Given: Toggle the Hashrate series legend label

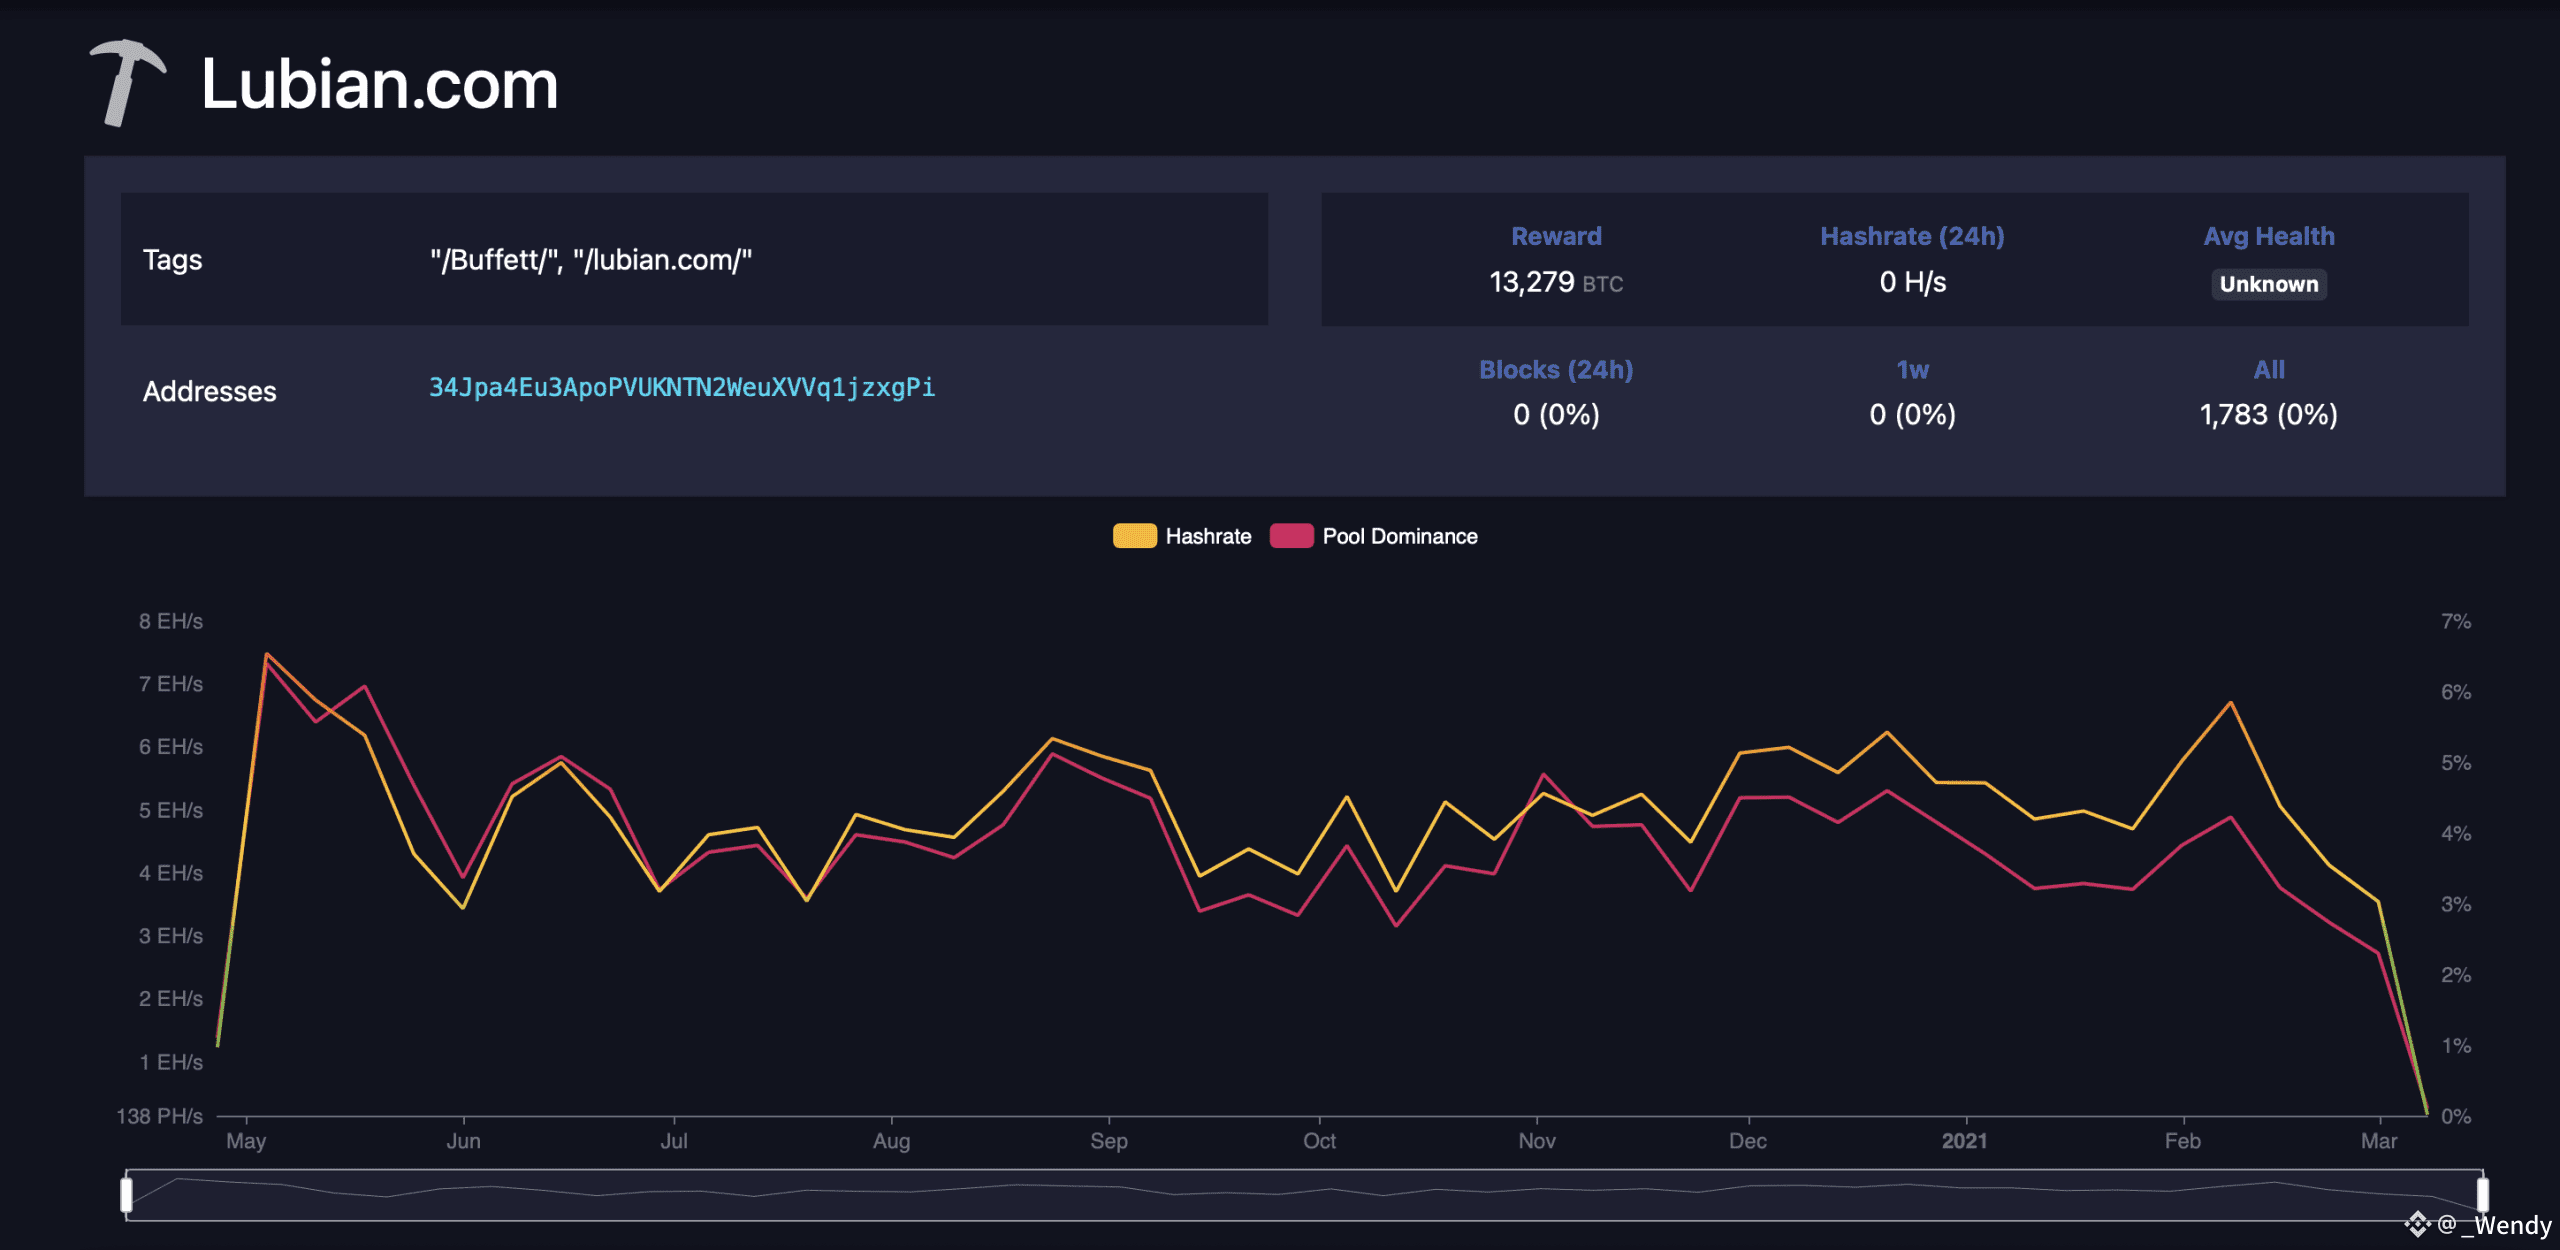Looking at the screenshot, I should (1208, 536).
